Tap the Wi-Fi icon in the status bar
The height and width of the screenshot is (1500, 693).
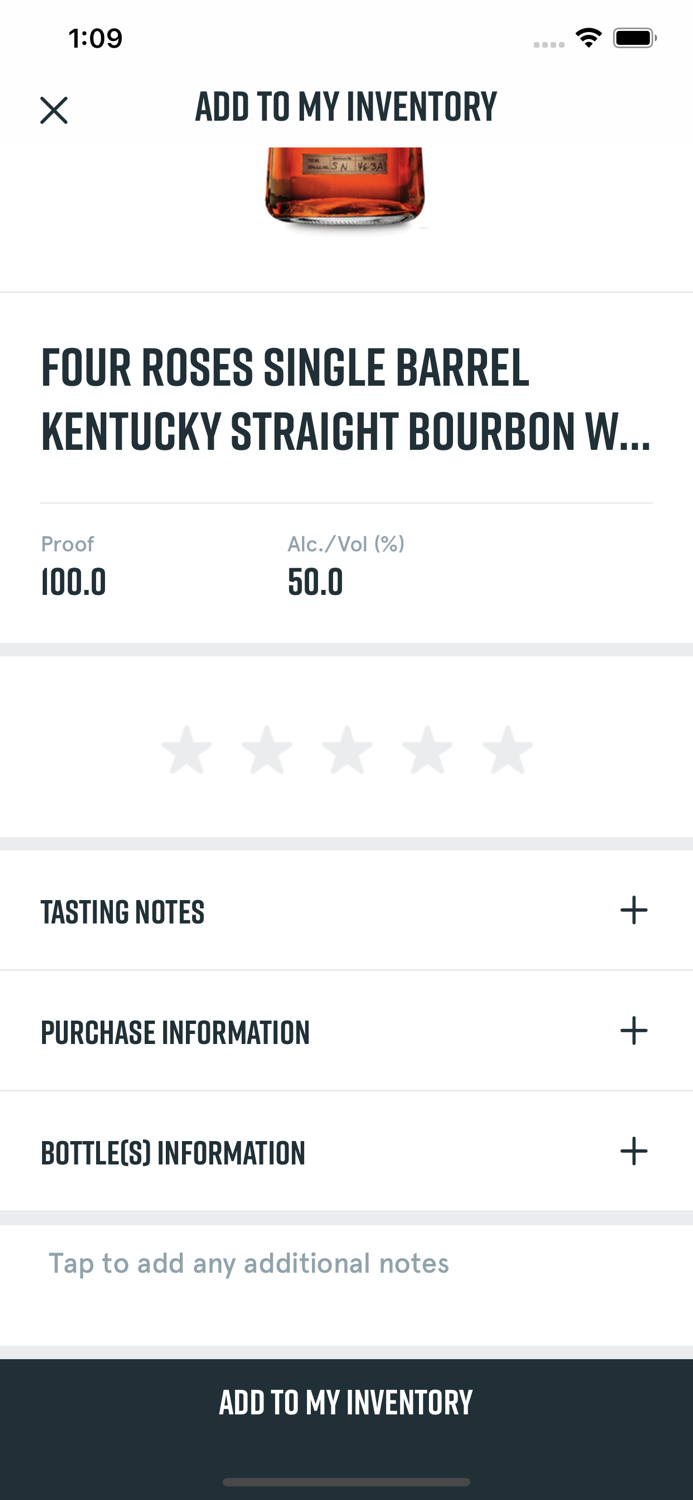588,37
